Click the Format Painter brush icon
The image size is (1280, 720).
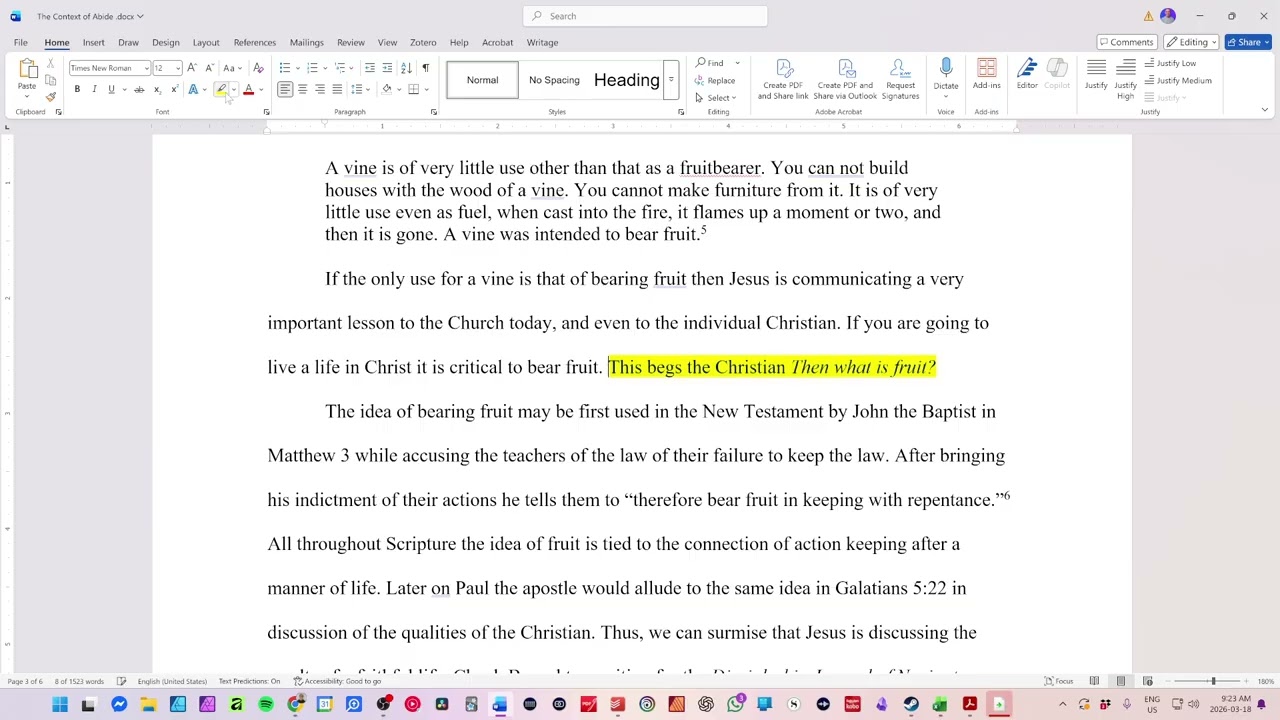[x=50, y=96]
